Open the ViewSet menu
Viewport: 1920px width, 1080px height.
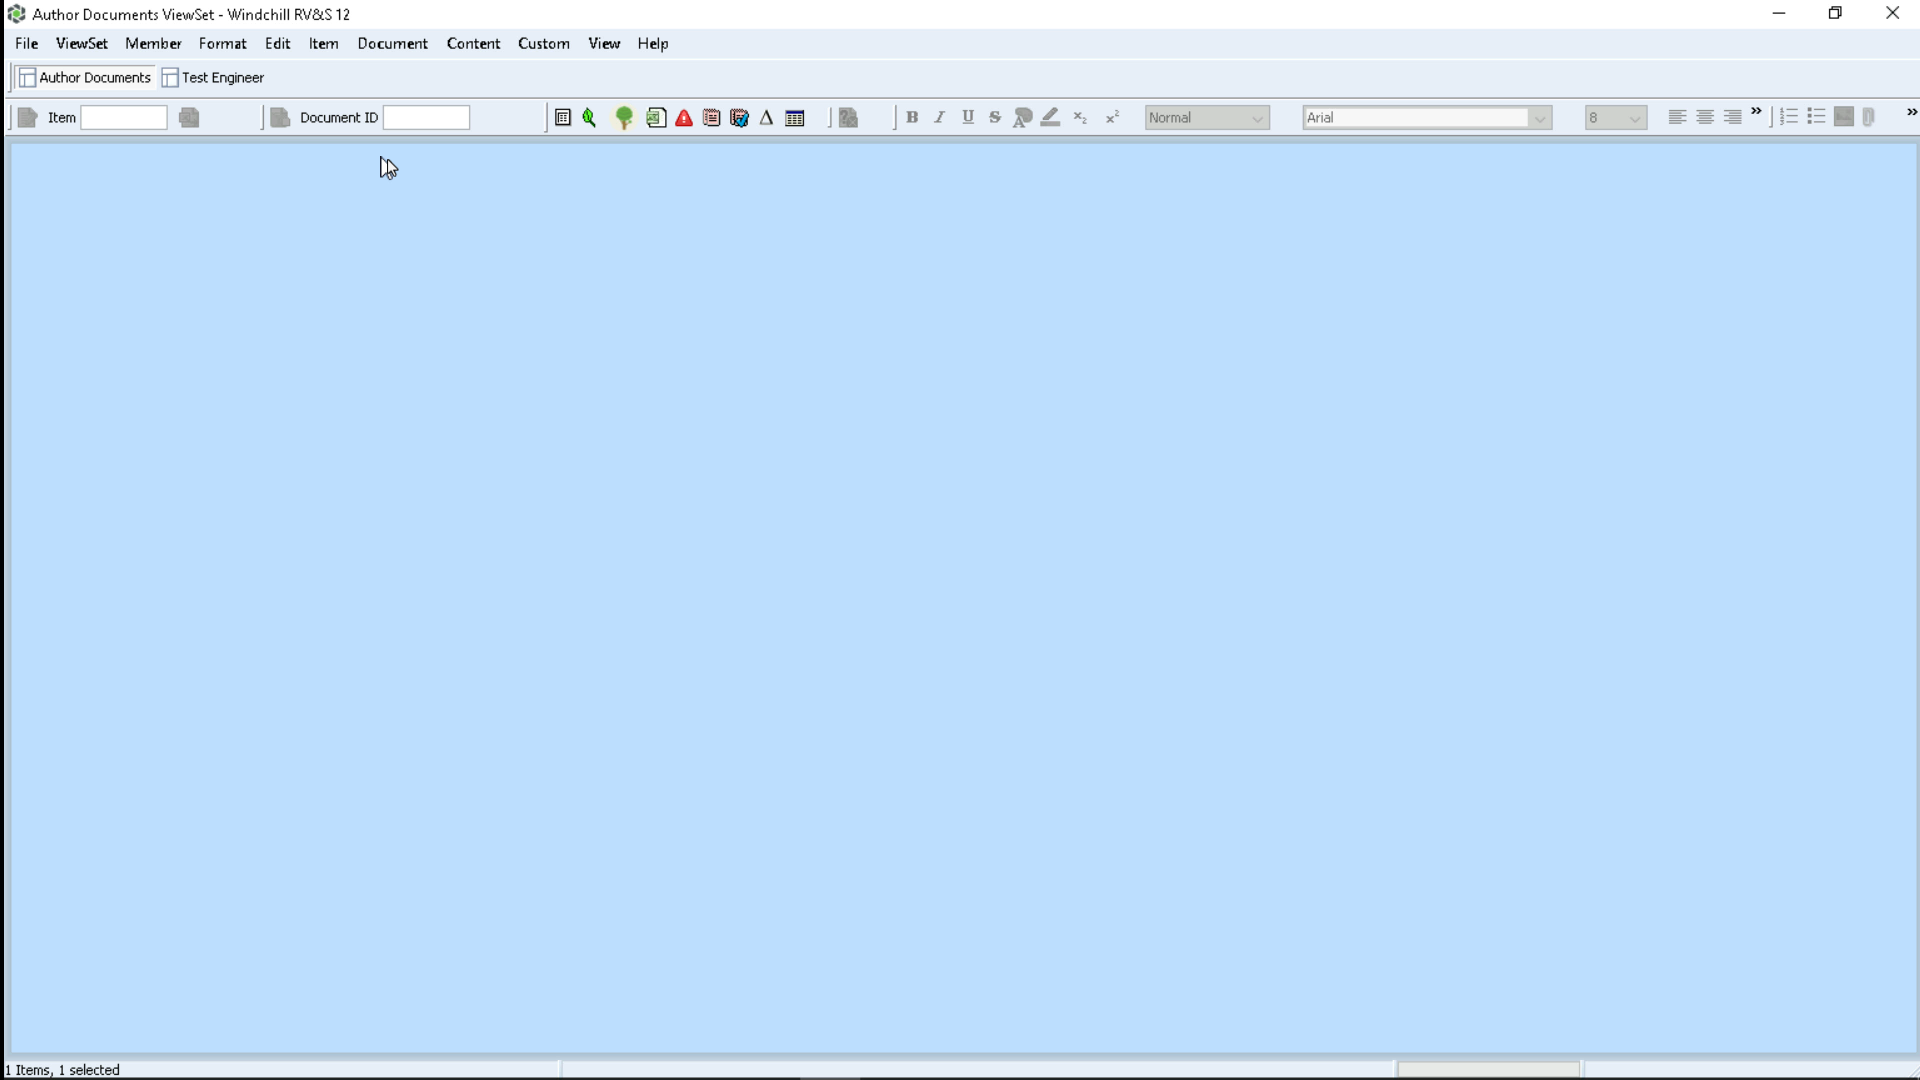click(82, 44)
